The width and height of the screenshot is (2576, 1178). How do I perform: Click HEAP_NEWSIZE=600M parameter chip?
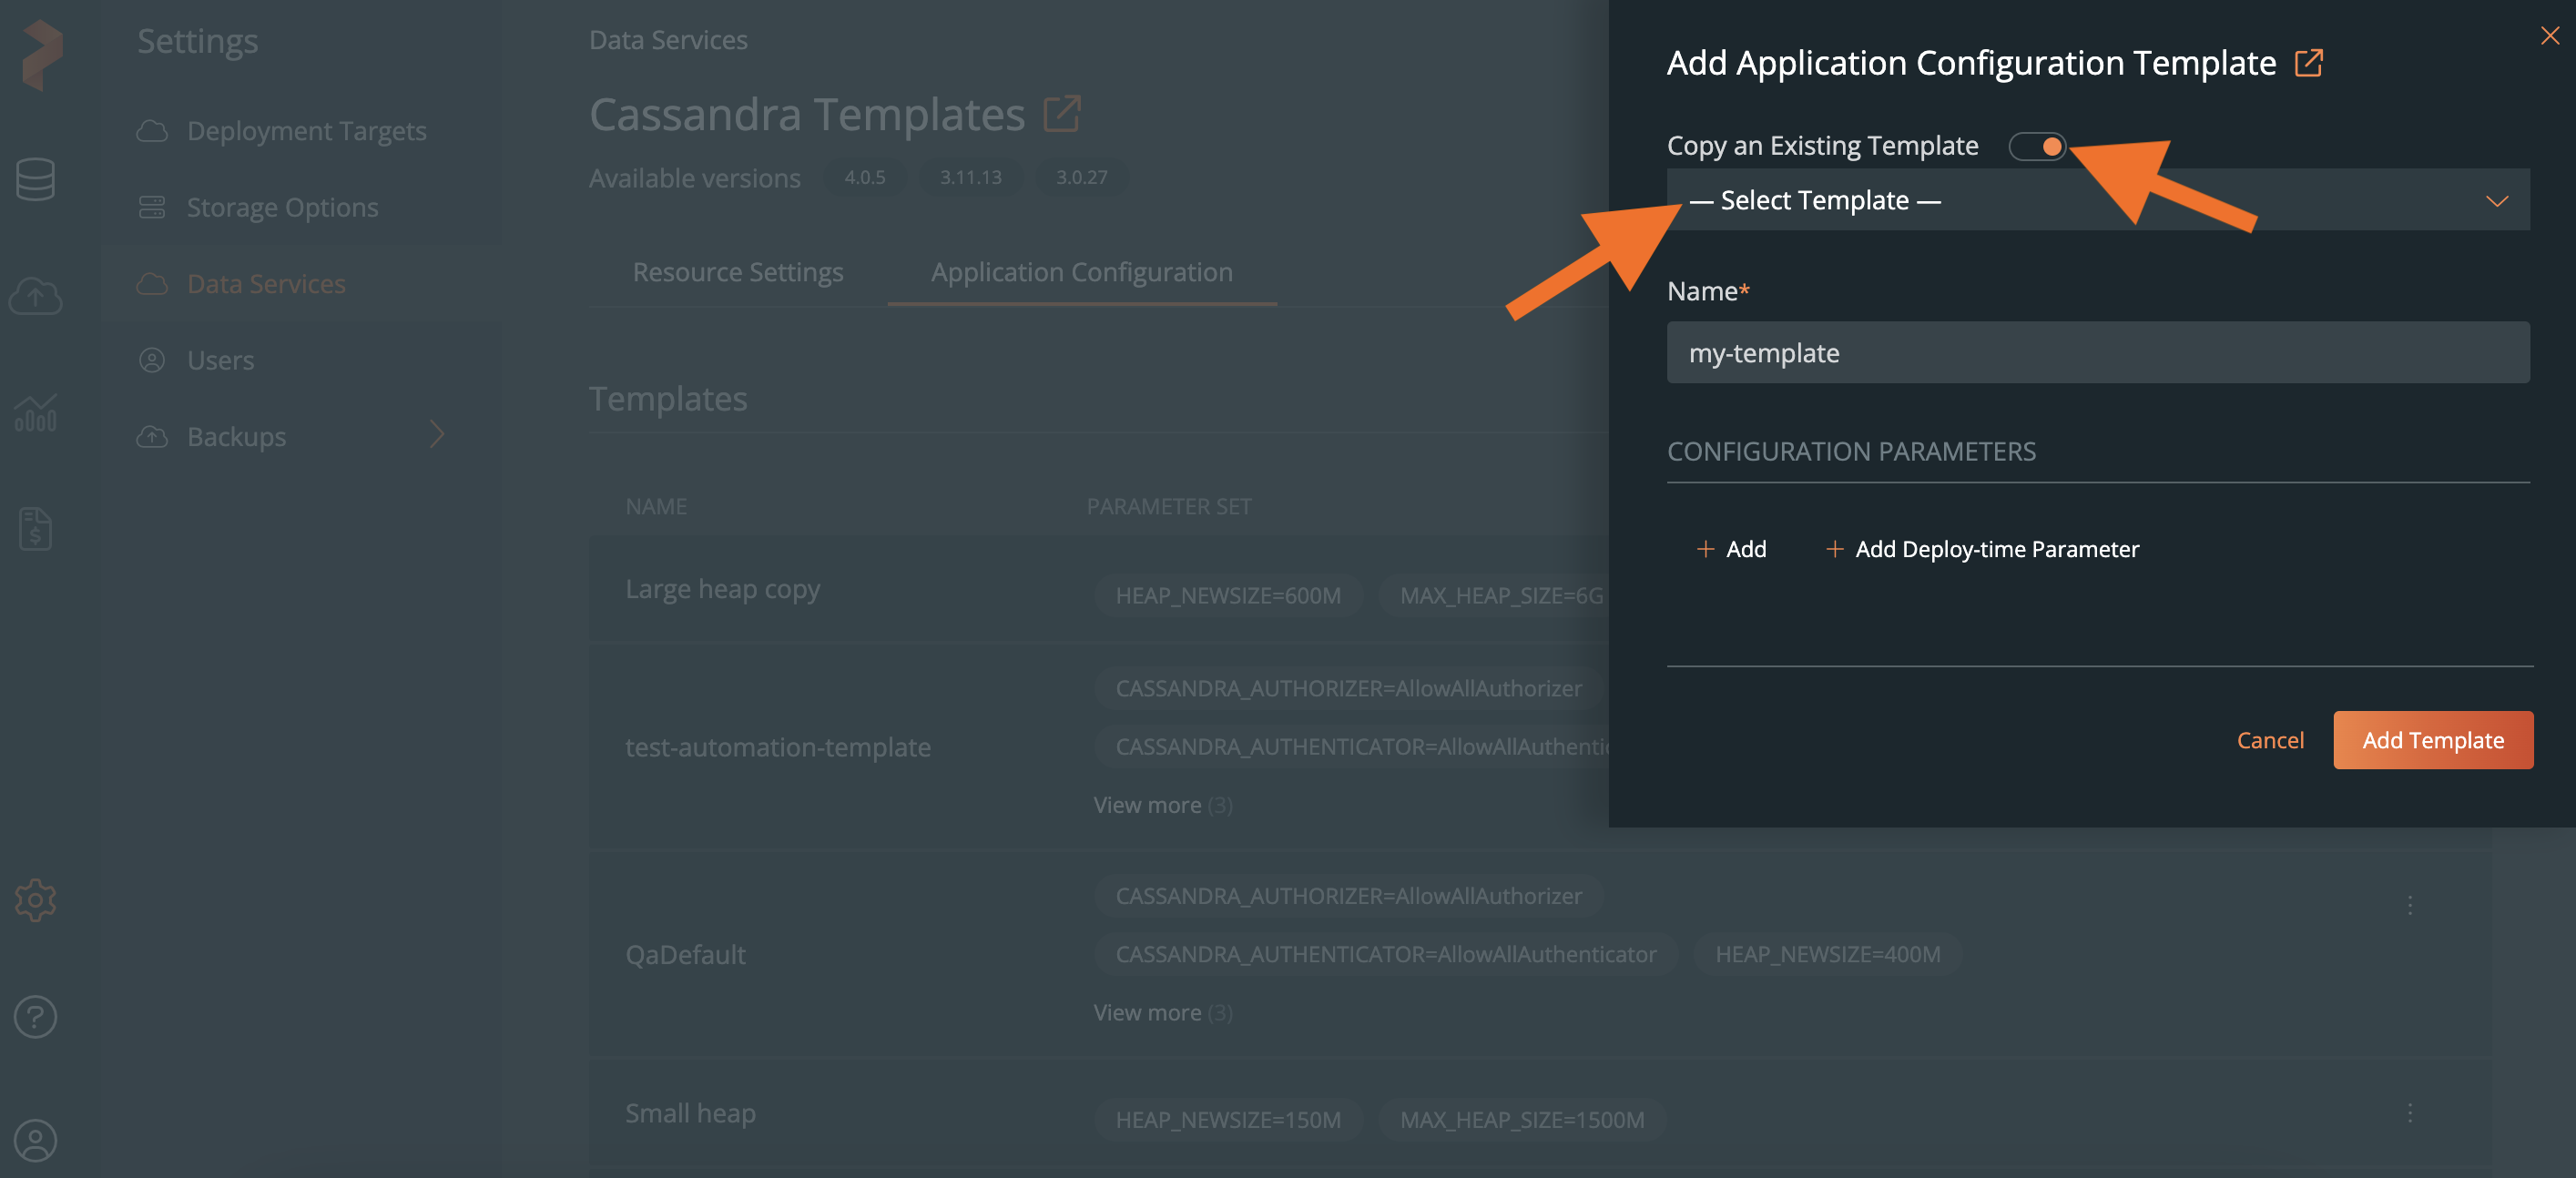1228,596
